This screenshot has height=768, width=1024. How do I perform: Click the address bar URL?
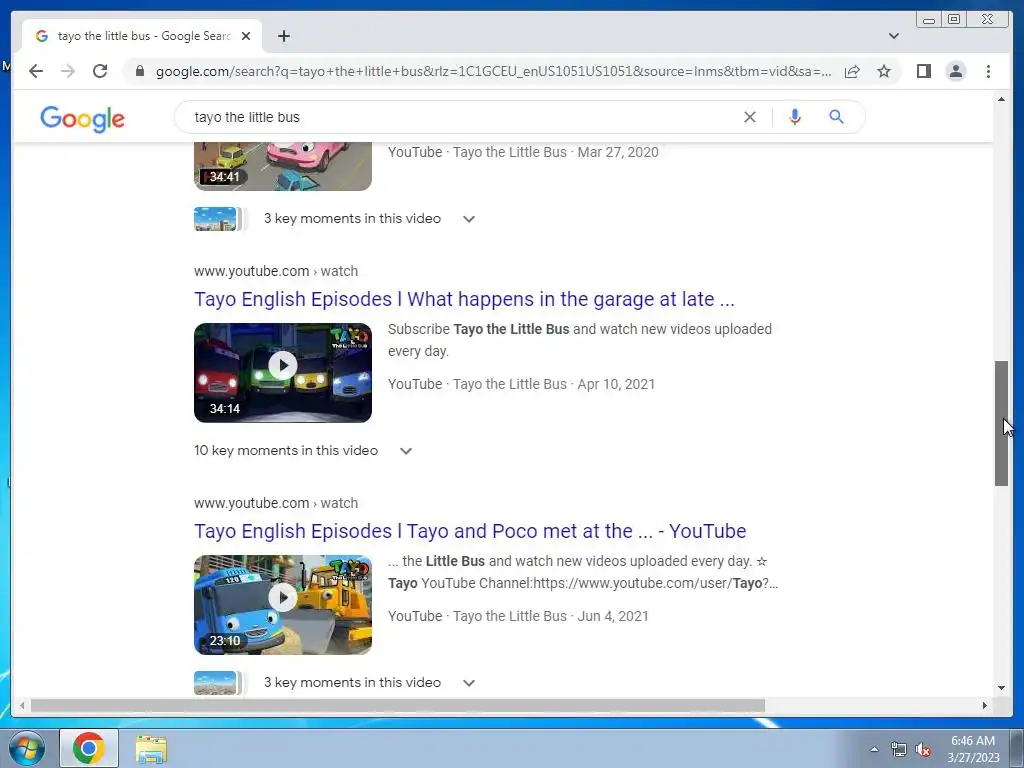tap(493, 71)
